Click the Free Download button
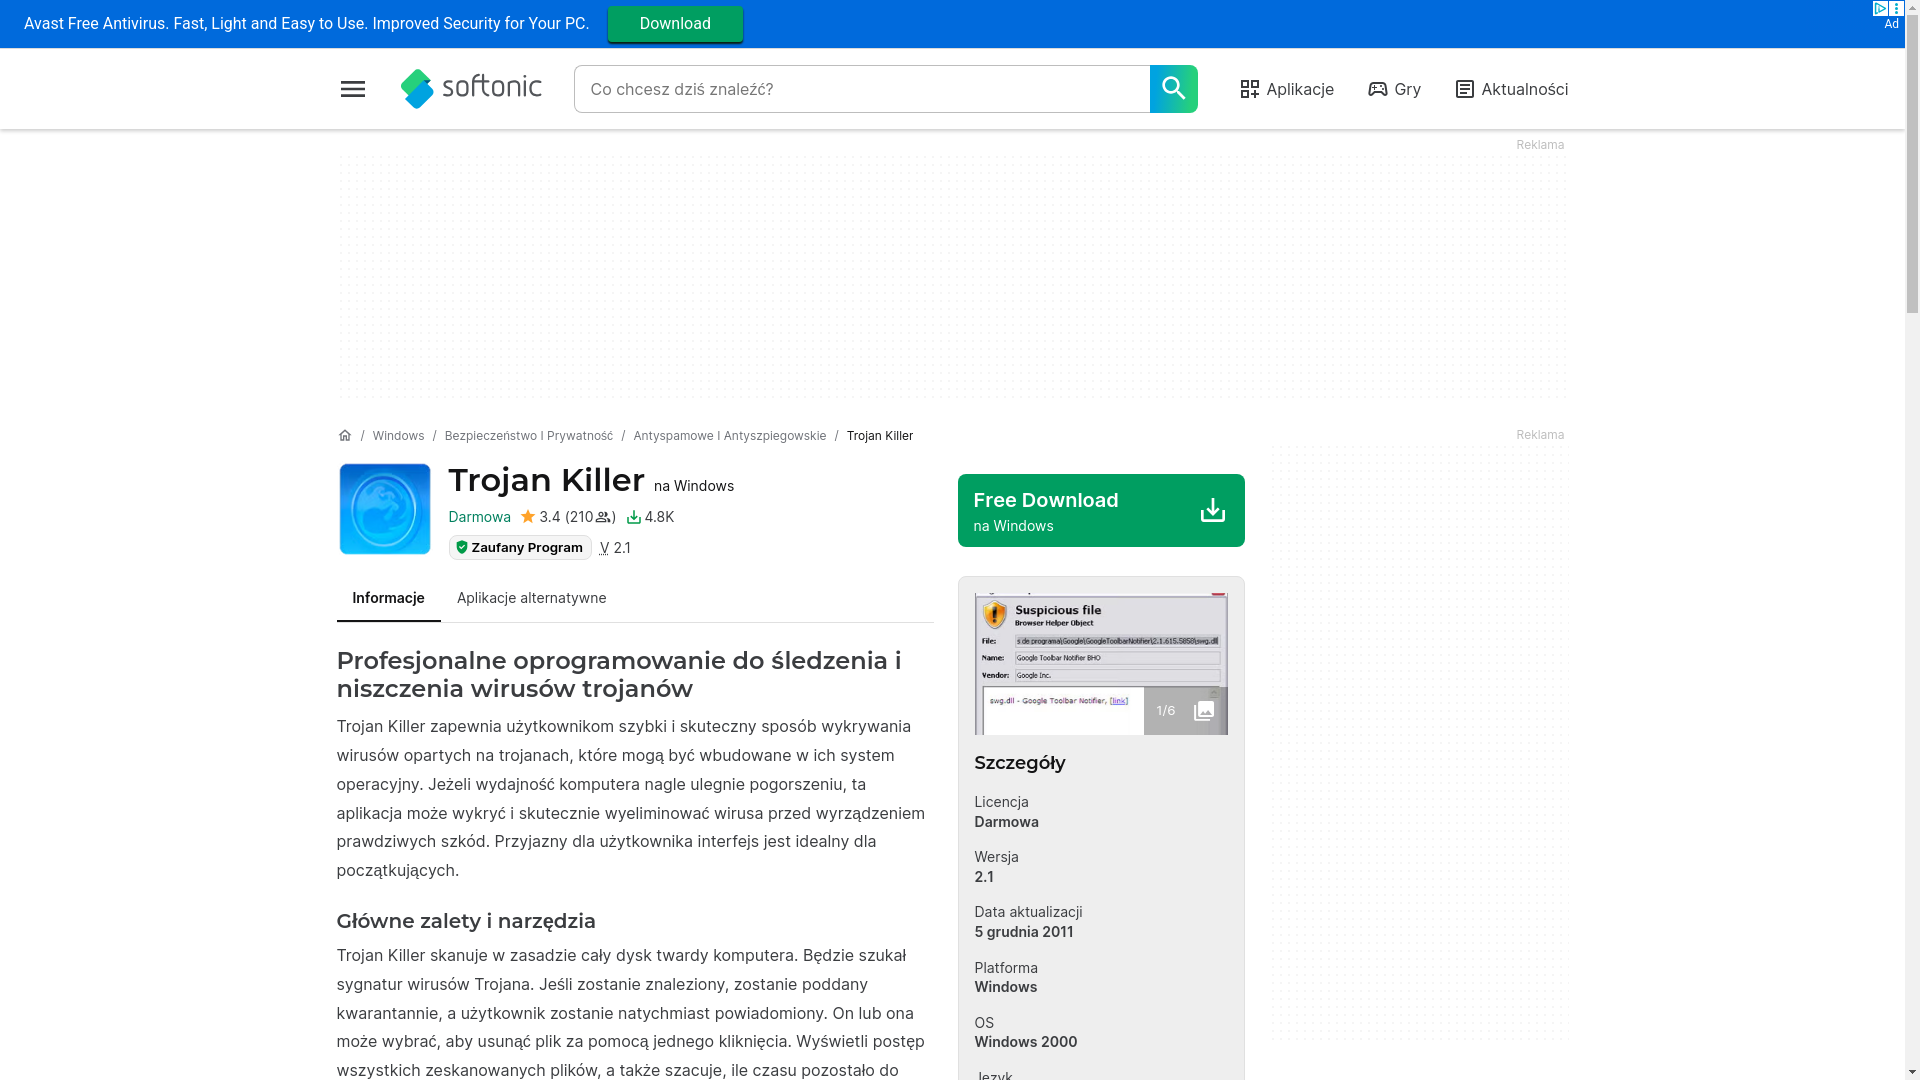 [1101, 511]
